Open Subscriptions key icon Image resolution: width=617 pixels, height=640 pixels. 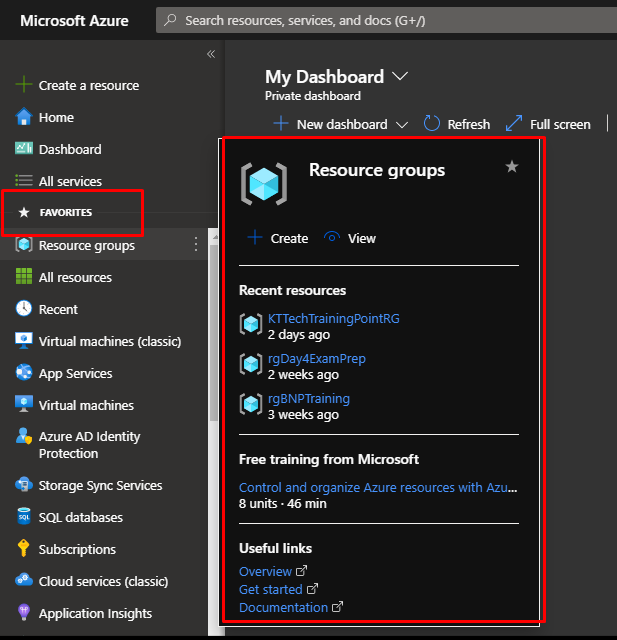(x=24, y=549)
